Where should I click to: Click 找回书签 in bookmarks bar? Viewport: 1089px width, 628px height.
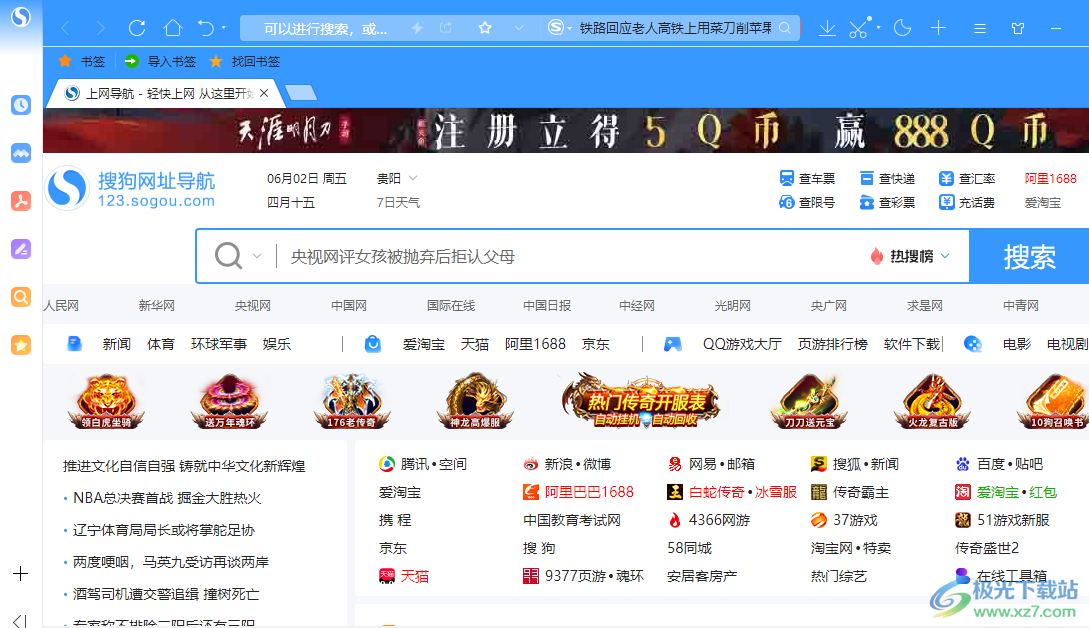tap(245, 61)
